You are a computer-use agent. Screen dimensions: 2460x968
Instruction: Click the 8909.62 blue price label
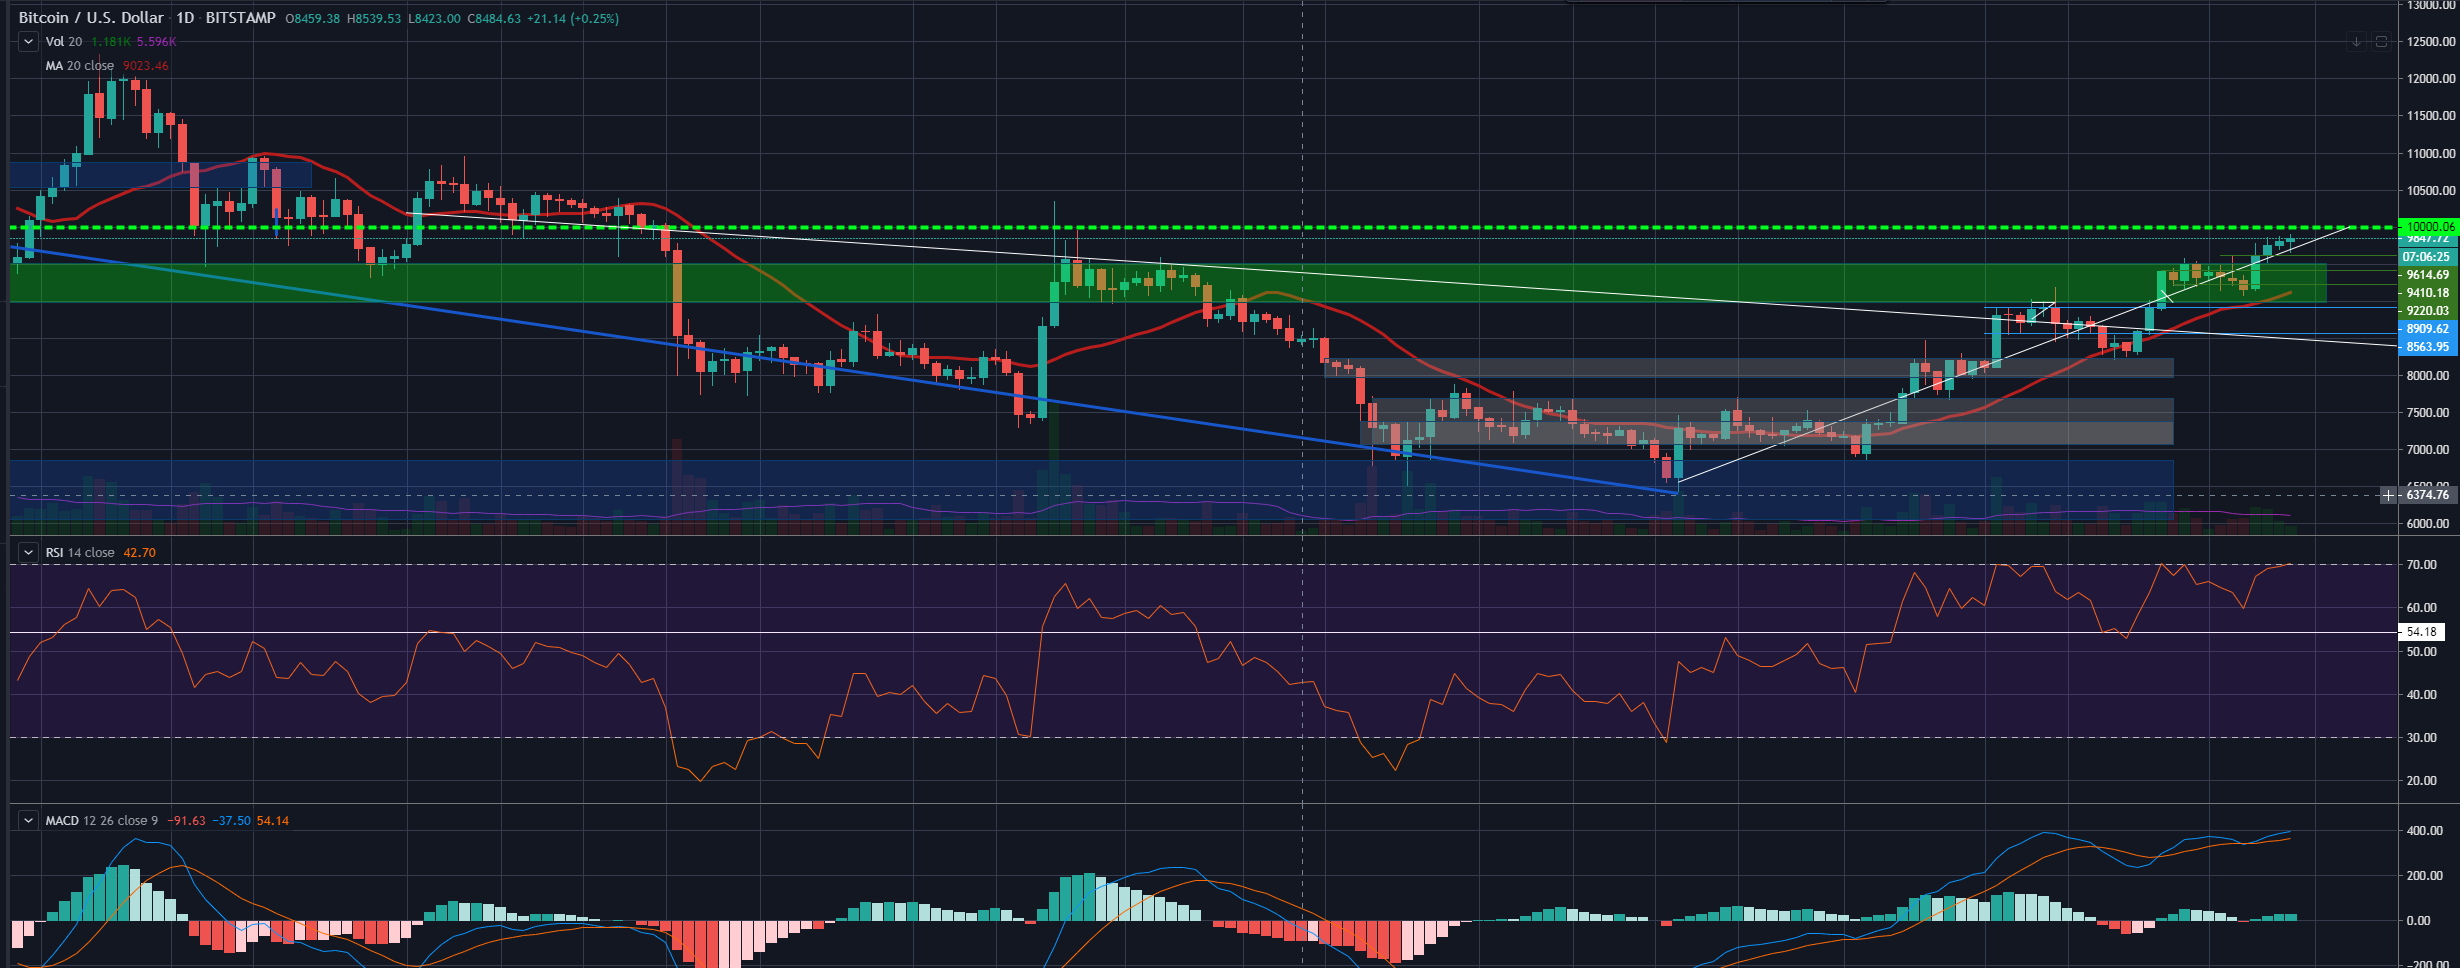click(x=2428, y=329)
